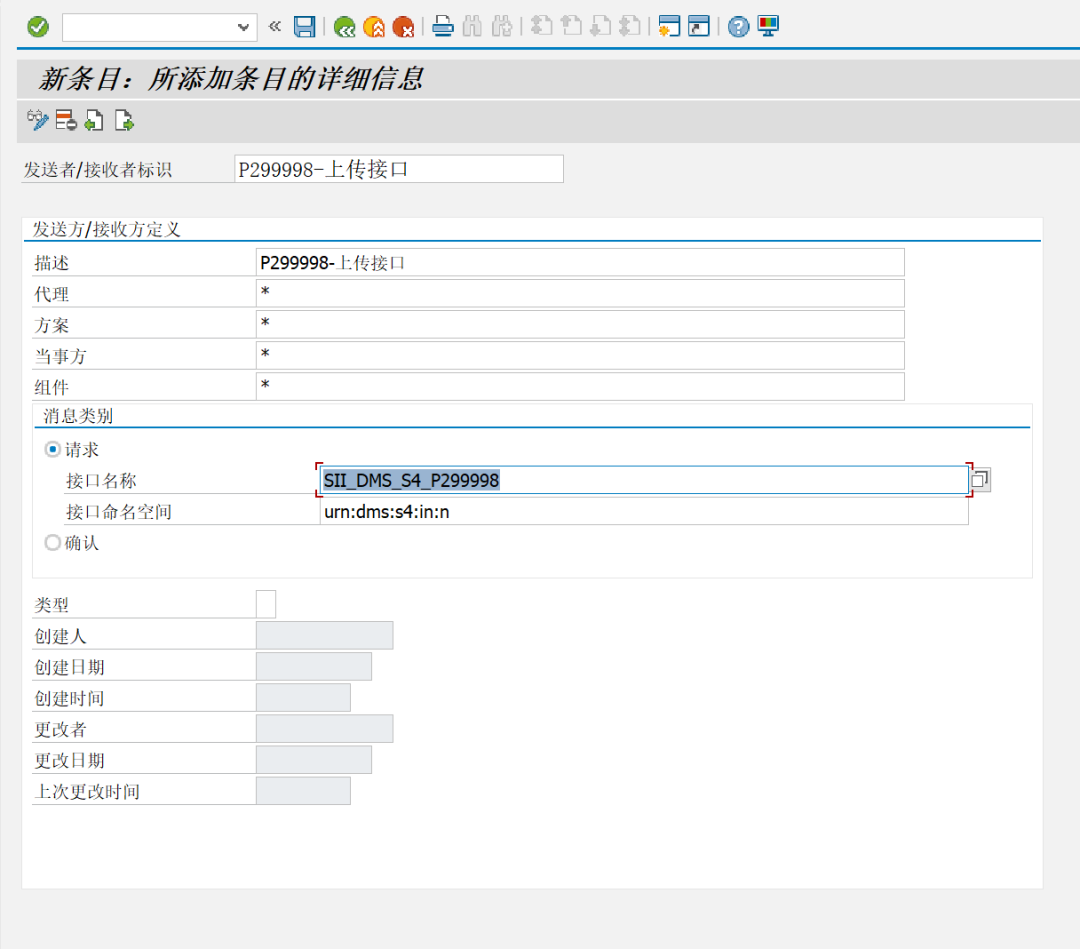The height and width of the screenshot is (949, 1080).
Task: Cancel using the red Cancel icon
Action: 404,27
